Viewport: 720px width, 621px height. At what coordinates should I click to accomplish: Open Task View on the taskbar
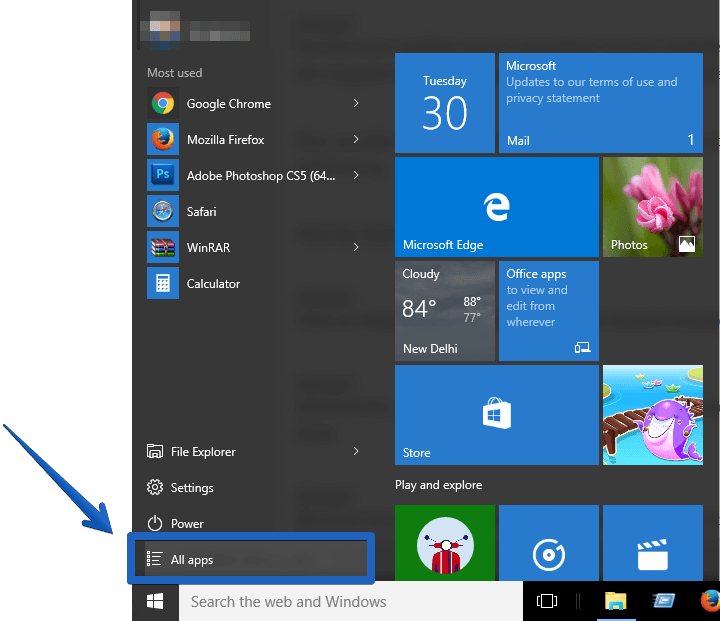(546, 601)
